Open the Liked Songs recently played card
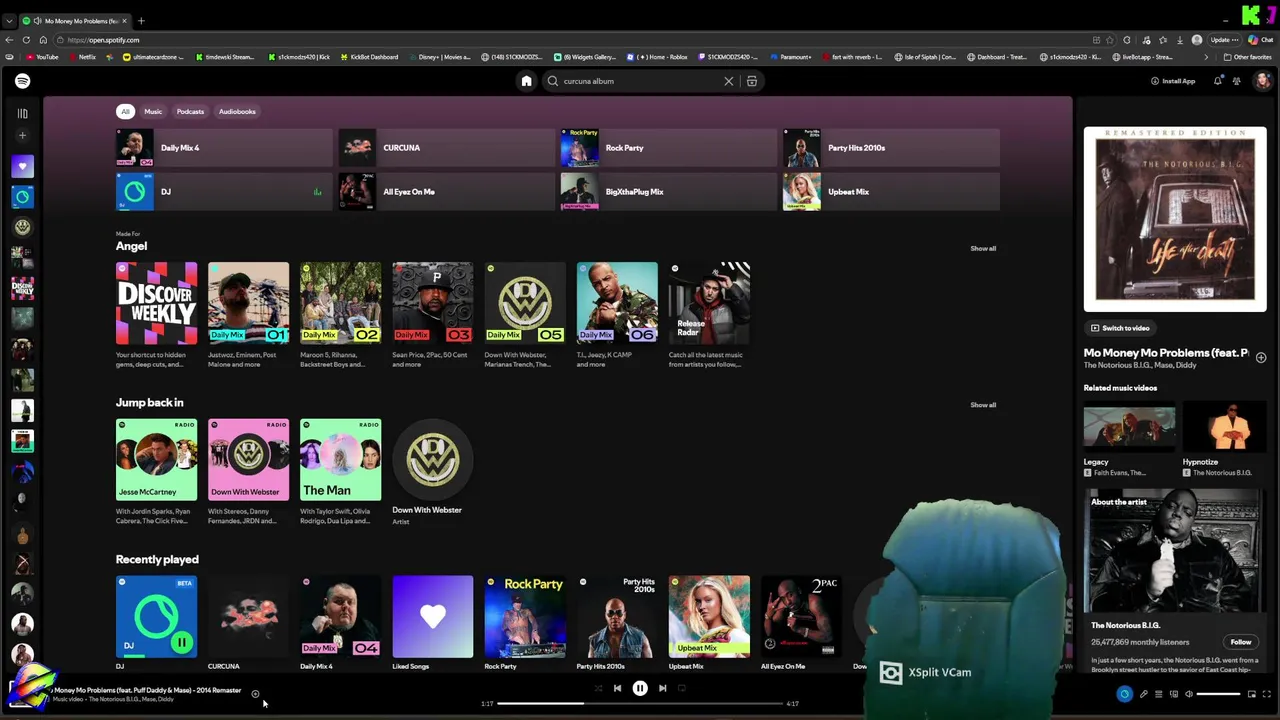The image size is (1280, 720). 432,616
